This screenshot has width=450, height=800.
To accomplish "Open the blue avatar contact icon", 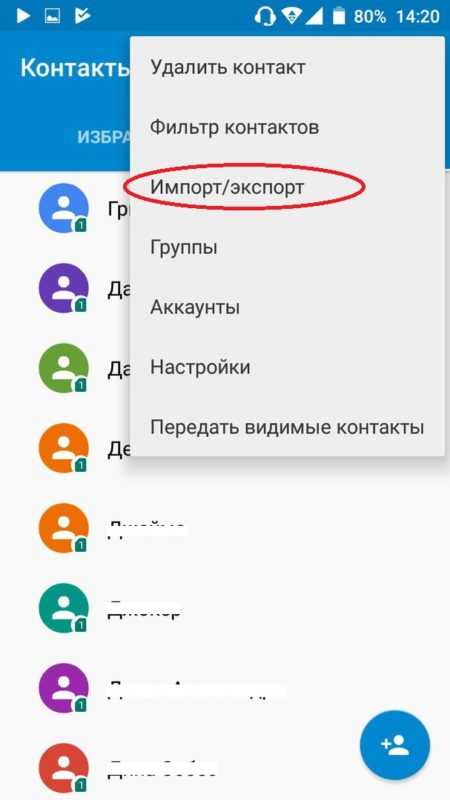I will click(63, 208).
